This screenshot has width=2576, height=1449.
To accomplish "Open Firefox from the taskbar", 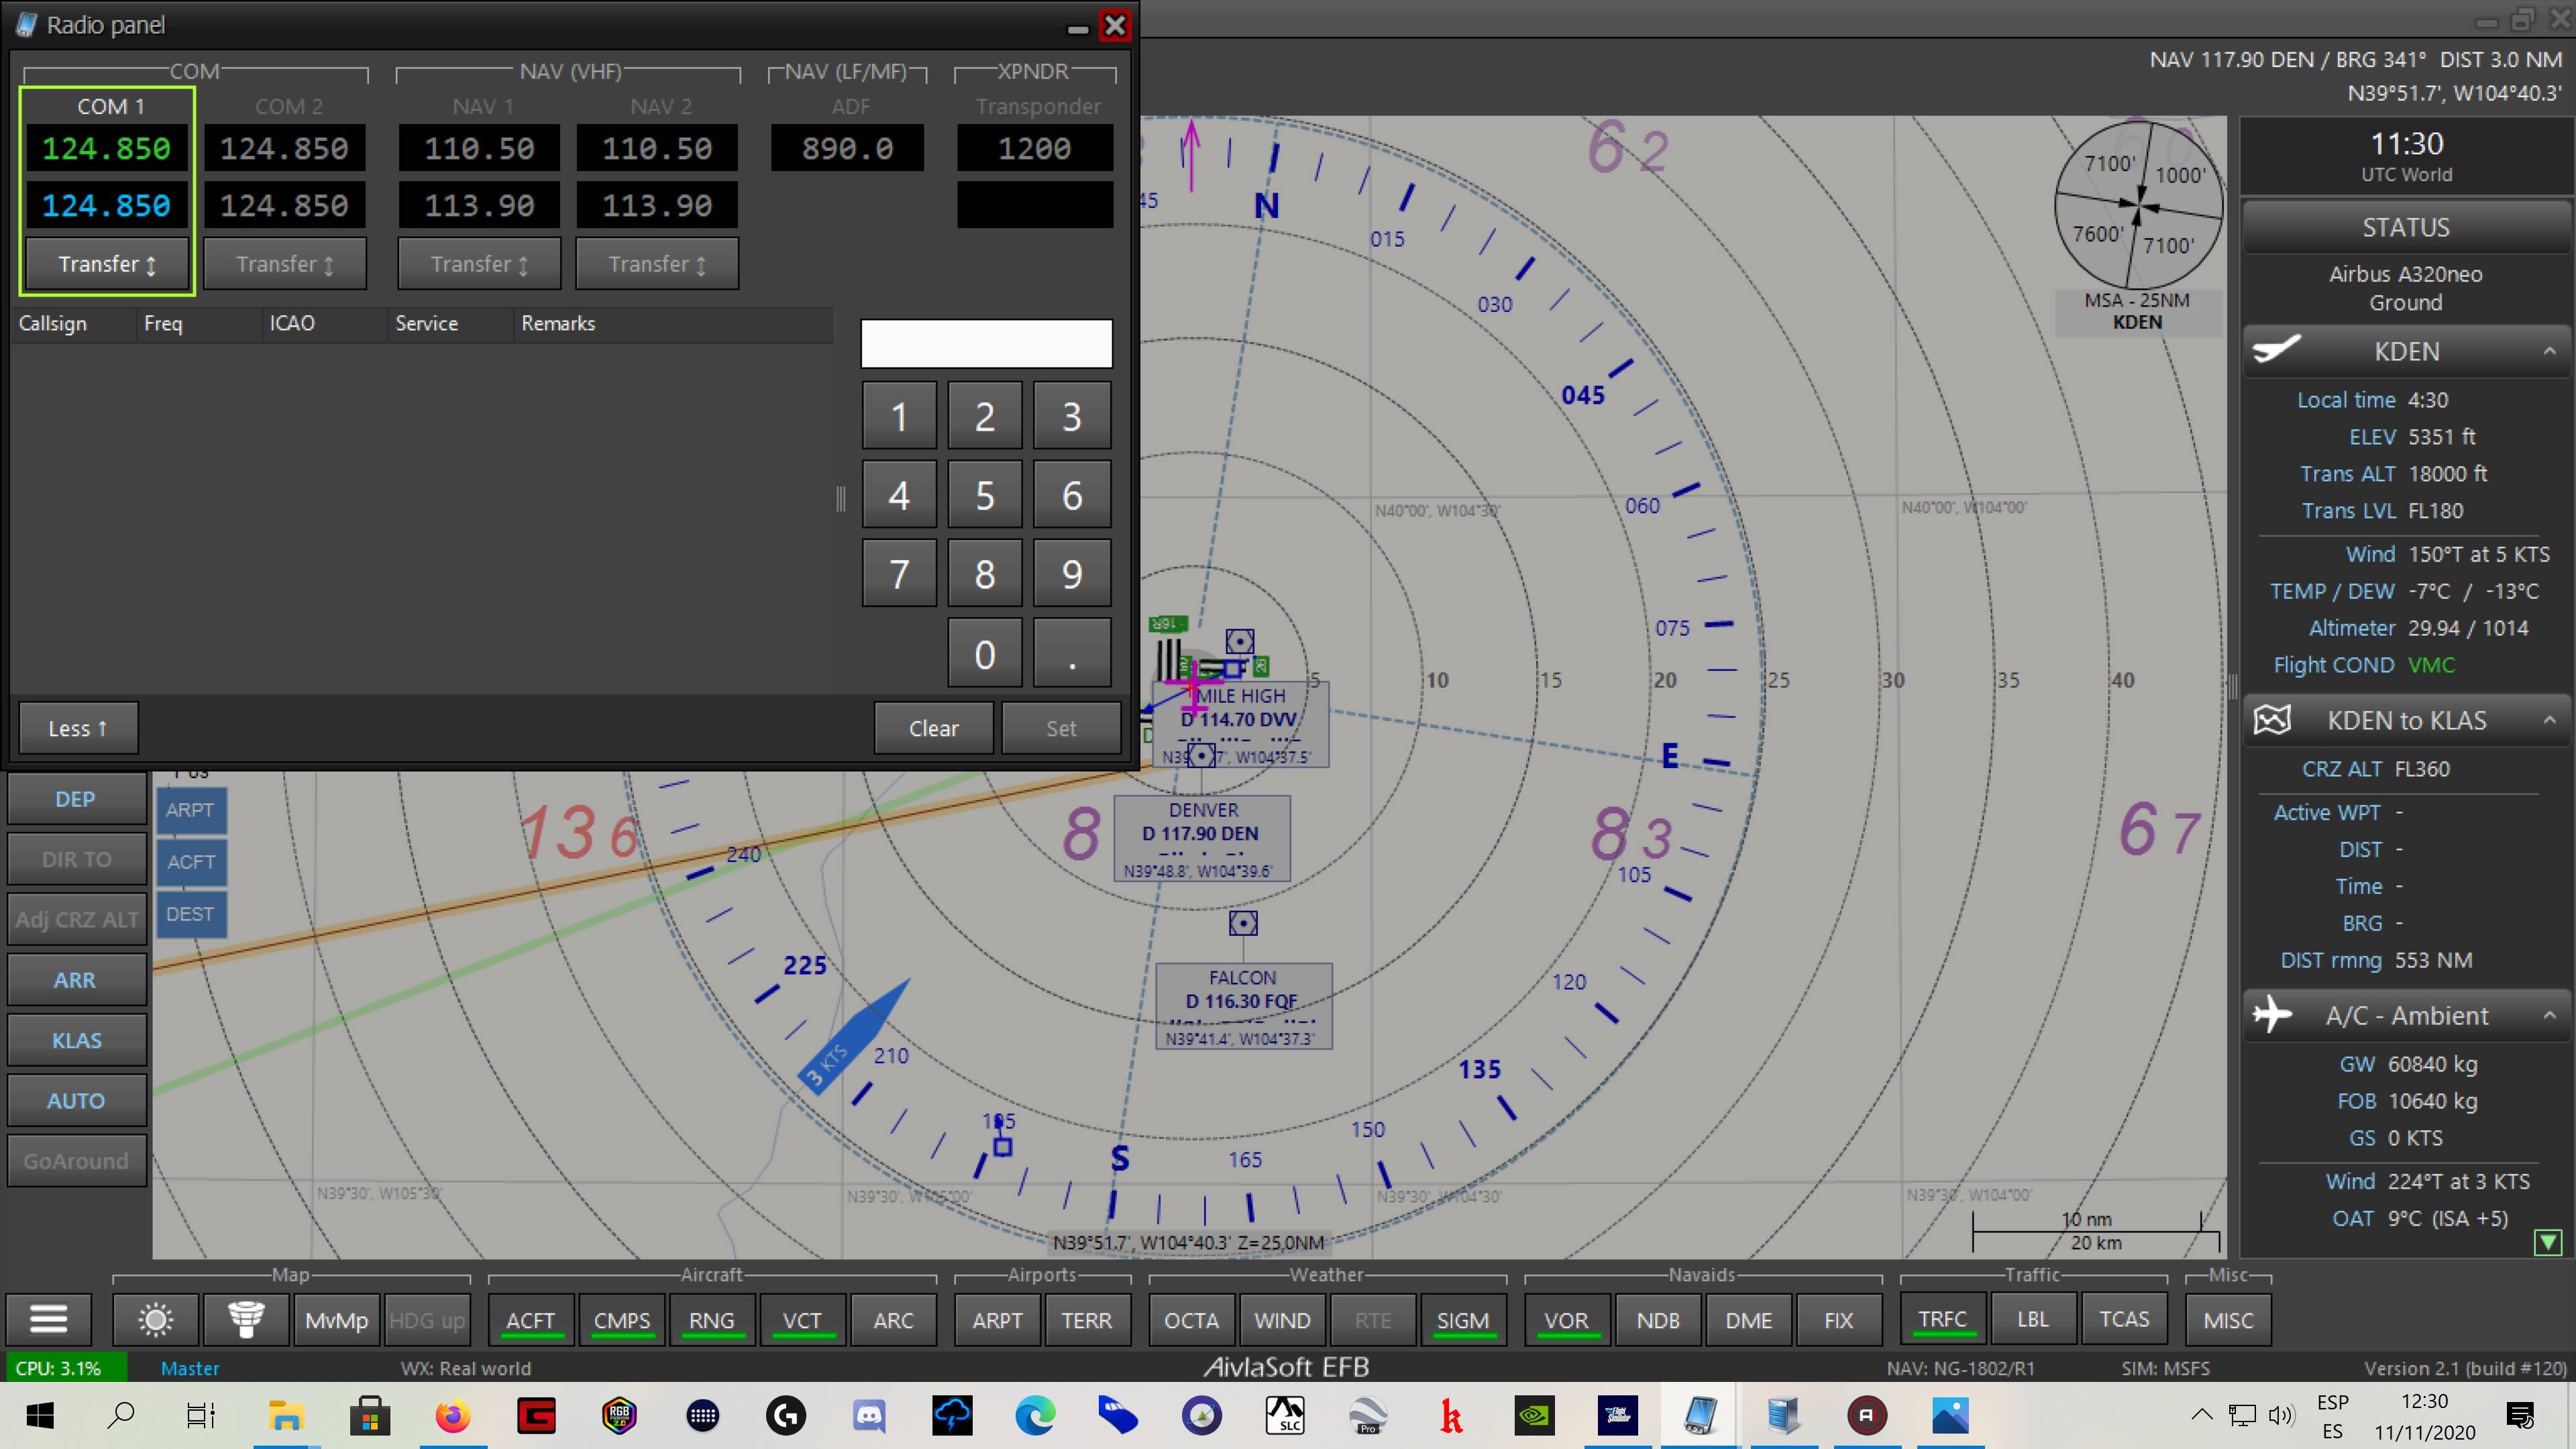I will click(x=453, y=1415).
